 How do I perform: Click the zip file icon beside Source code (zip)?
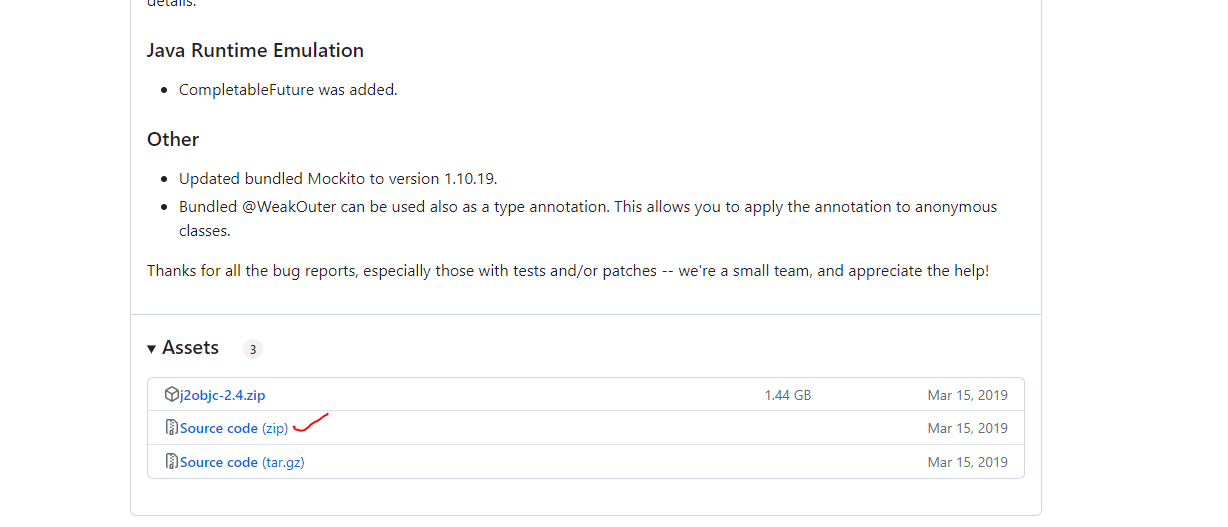[172, 428]
